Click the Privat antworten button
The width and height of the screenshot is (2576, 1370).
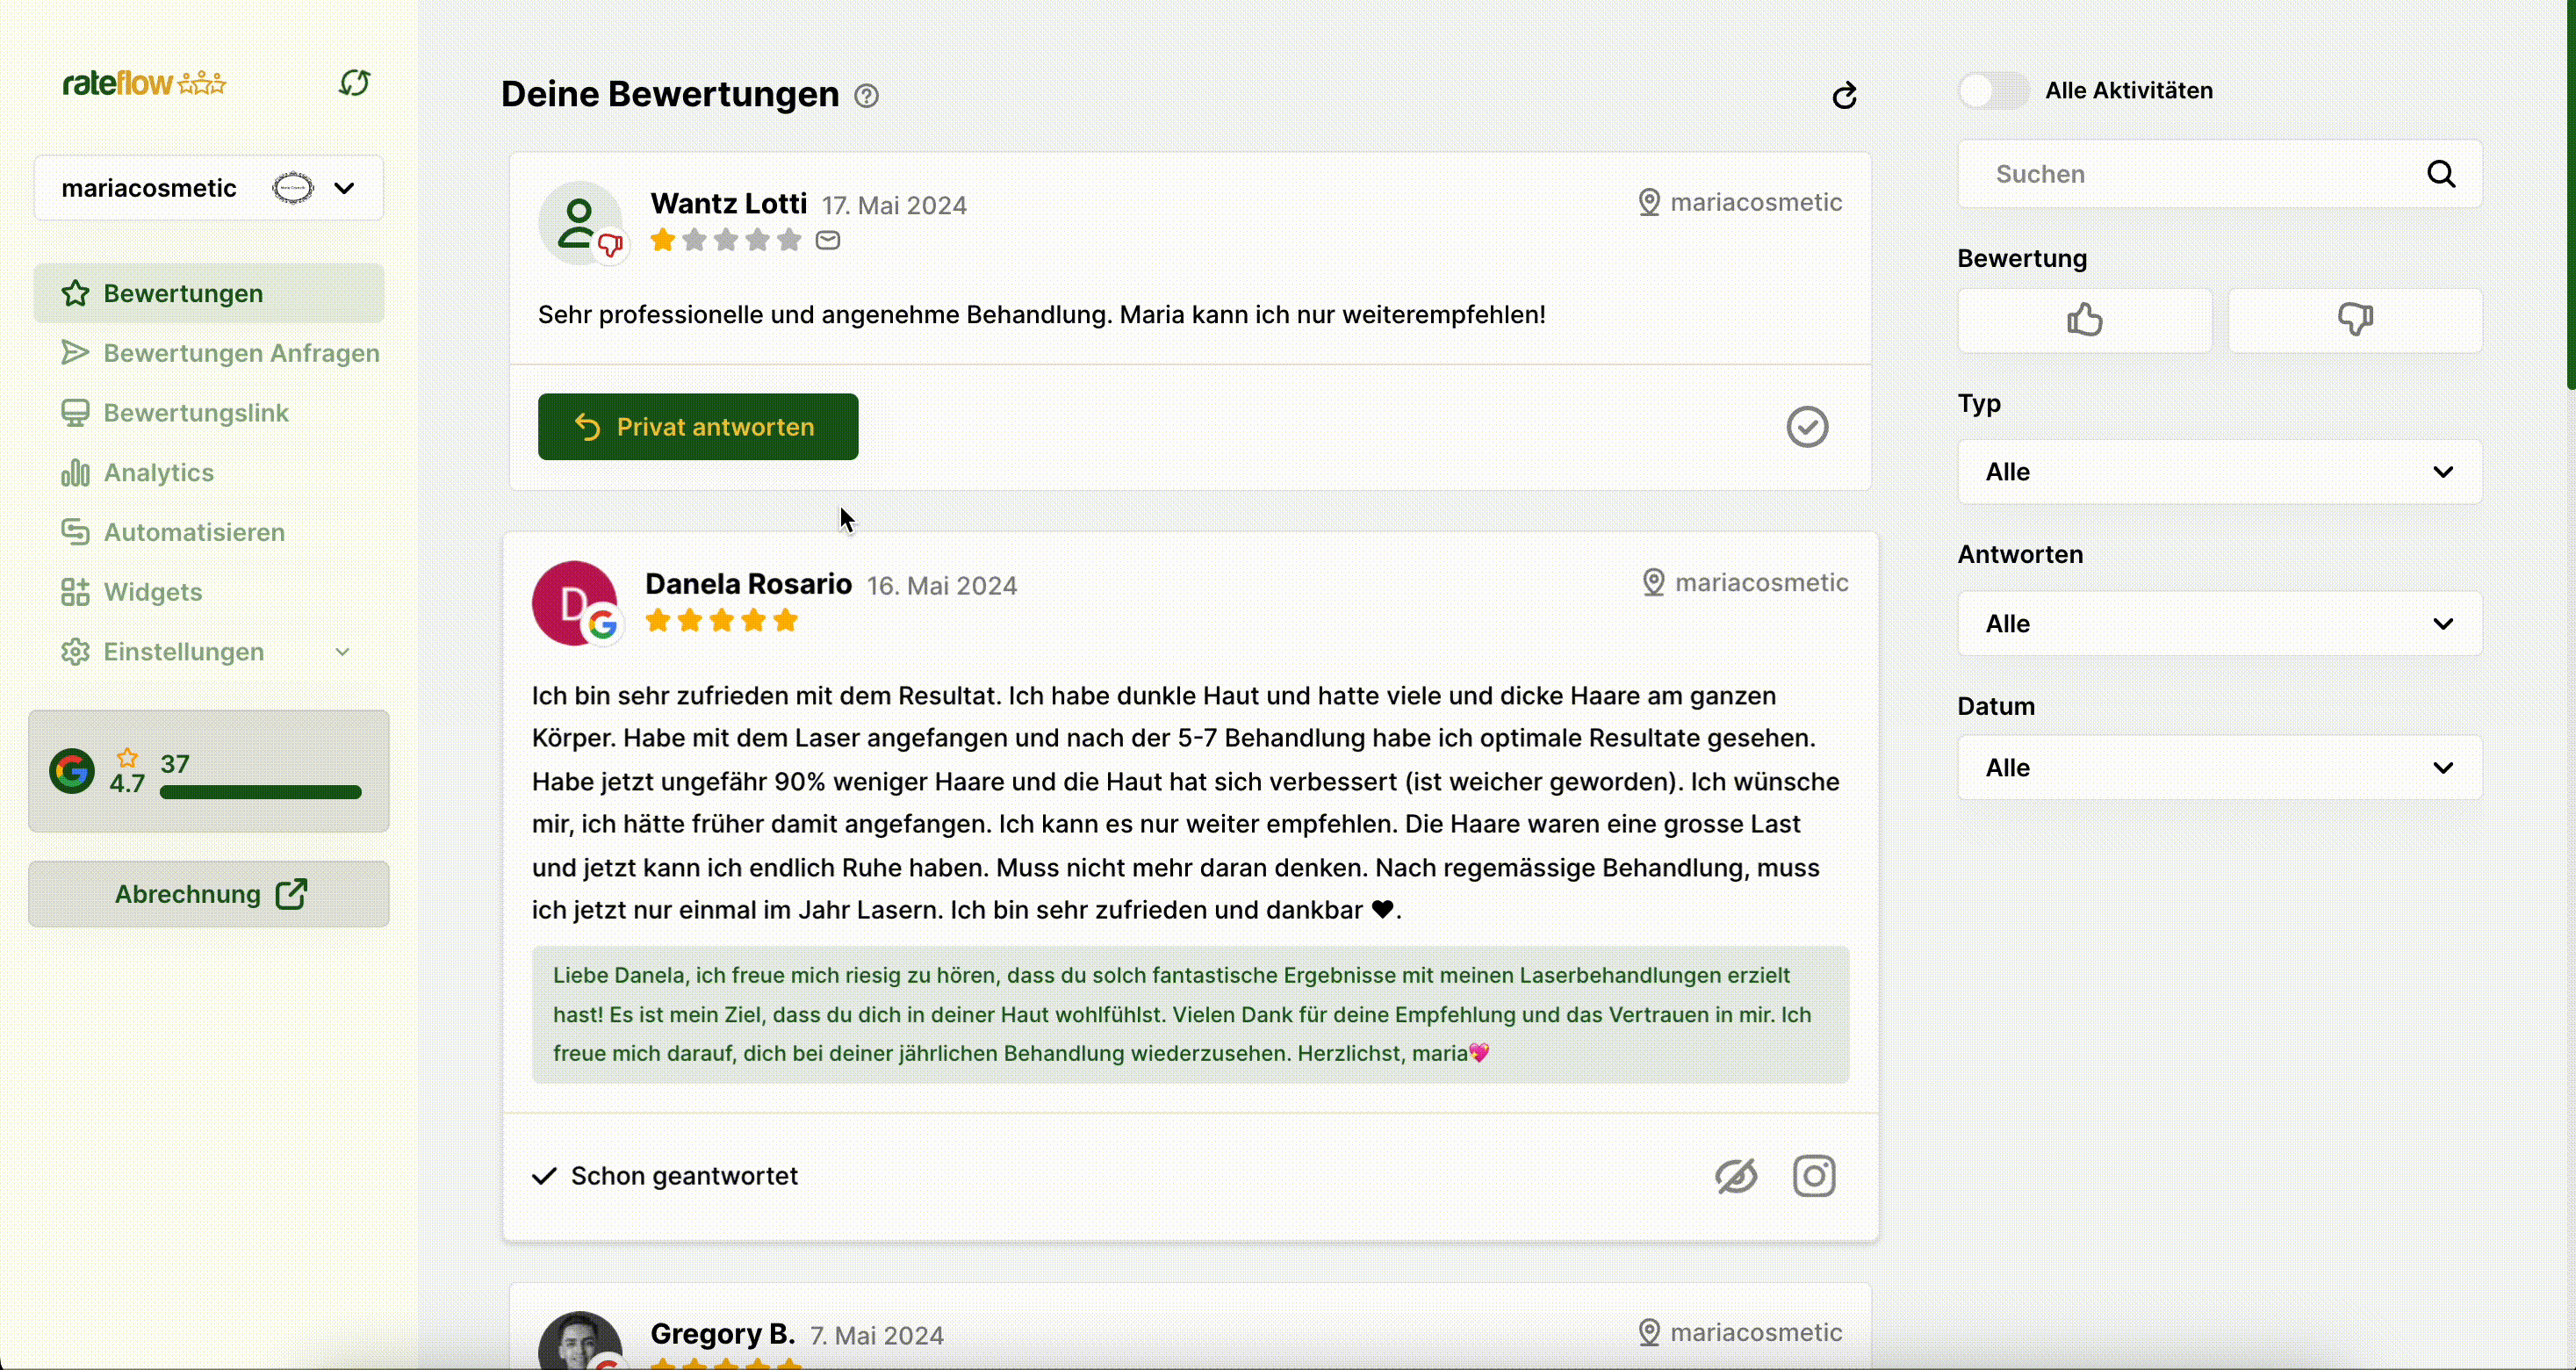point(698,428)
